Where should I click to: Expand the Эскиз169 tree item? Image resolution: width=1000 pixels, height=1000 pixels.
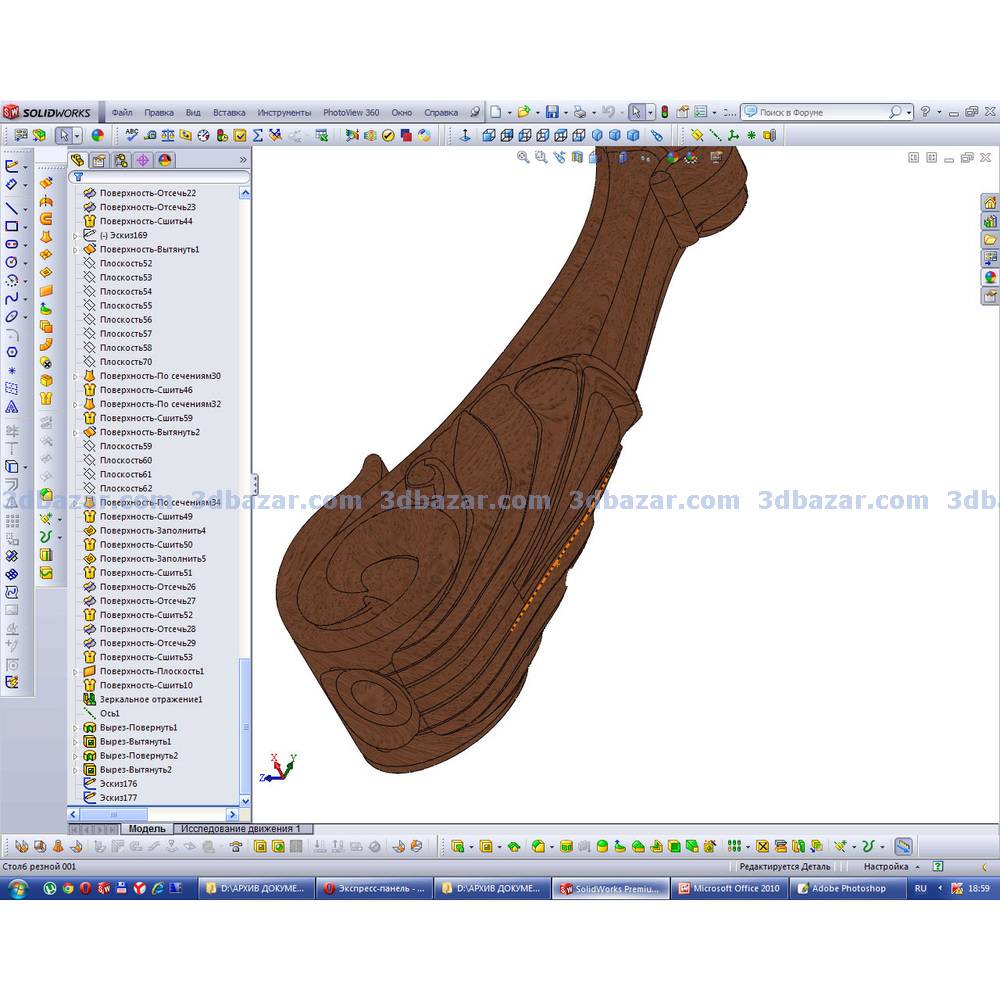[75, 235]
